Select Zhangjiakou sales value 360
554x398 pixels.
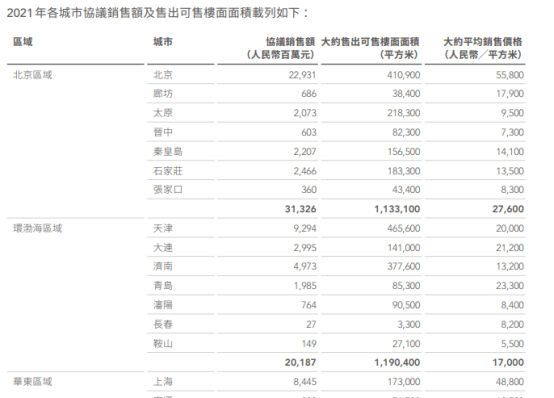(x=309, y=190)
